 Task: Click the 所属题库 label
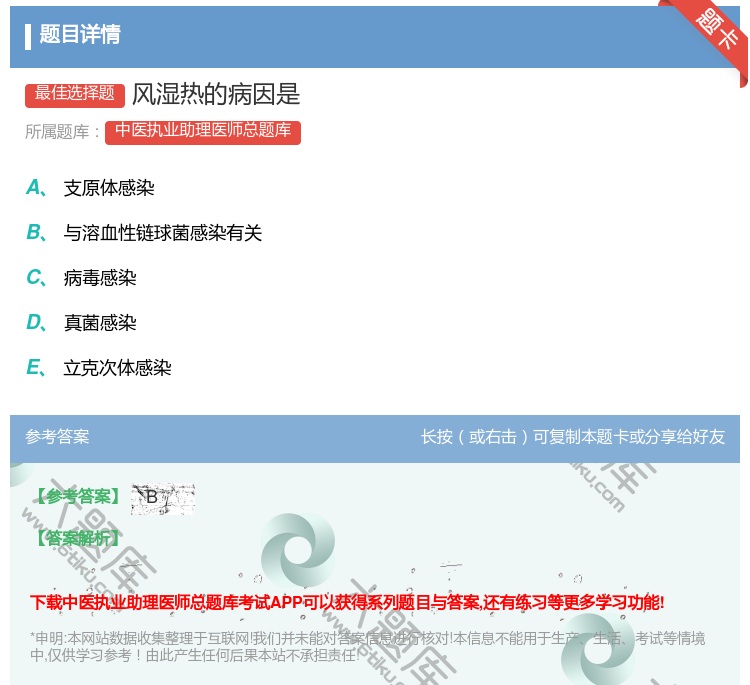point(63,132)
